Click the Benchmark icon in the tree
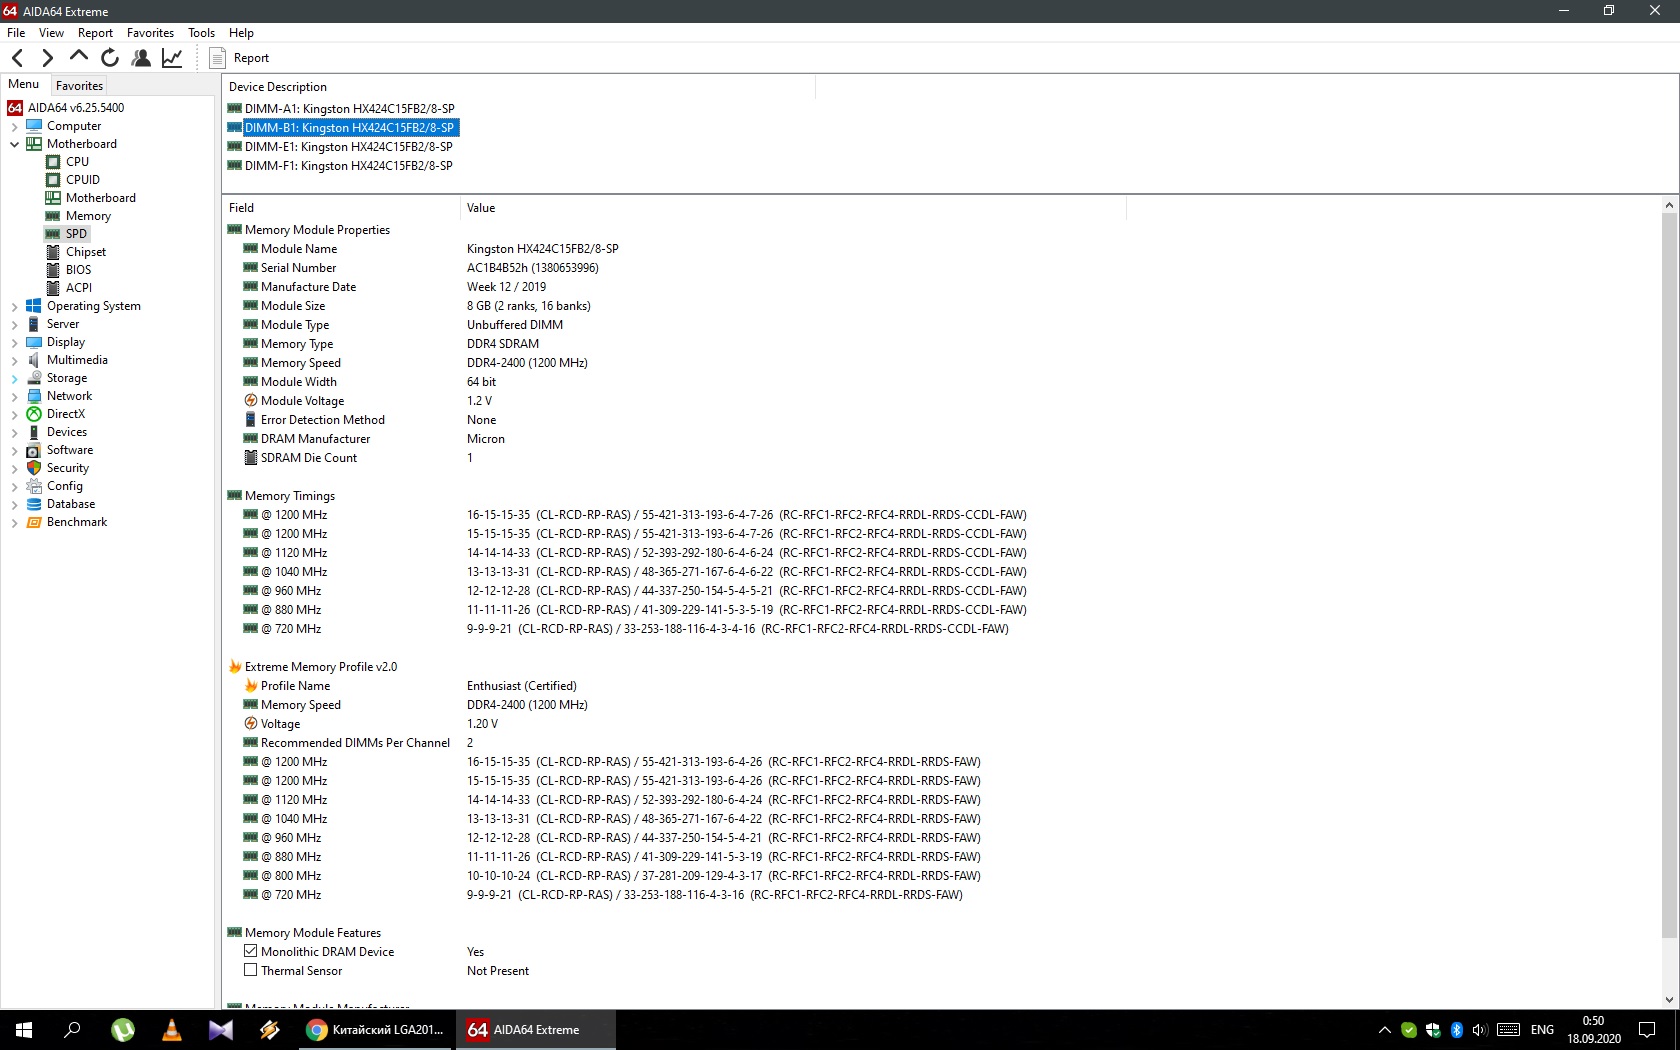The image size is (1680, 1050). pos(34,522)
